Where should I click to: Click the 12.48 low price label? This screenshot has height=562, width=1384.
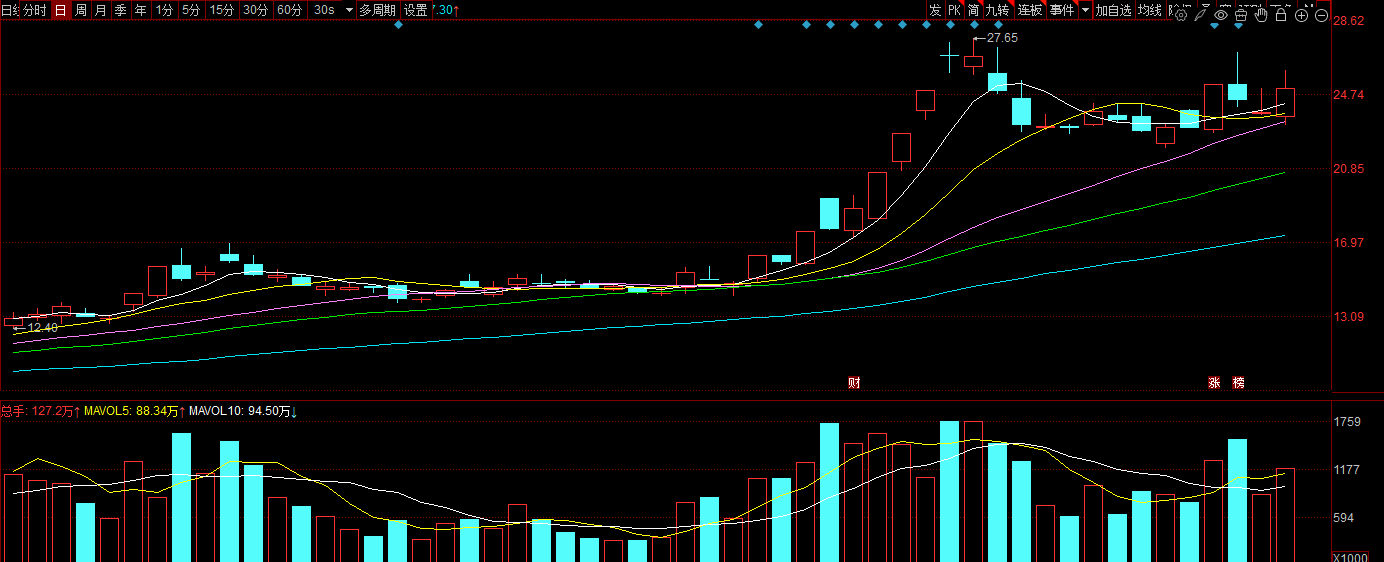point(42,327)
